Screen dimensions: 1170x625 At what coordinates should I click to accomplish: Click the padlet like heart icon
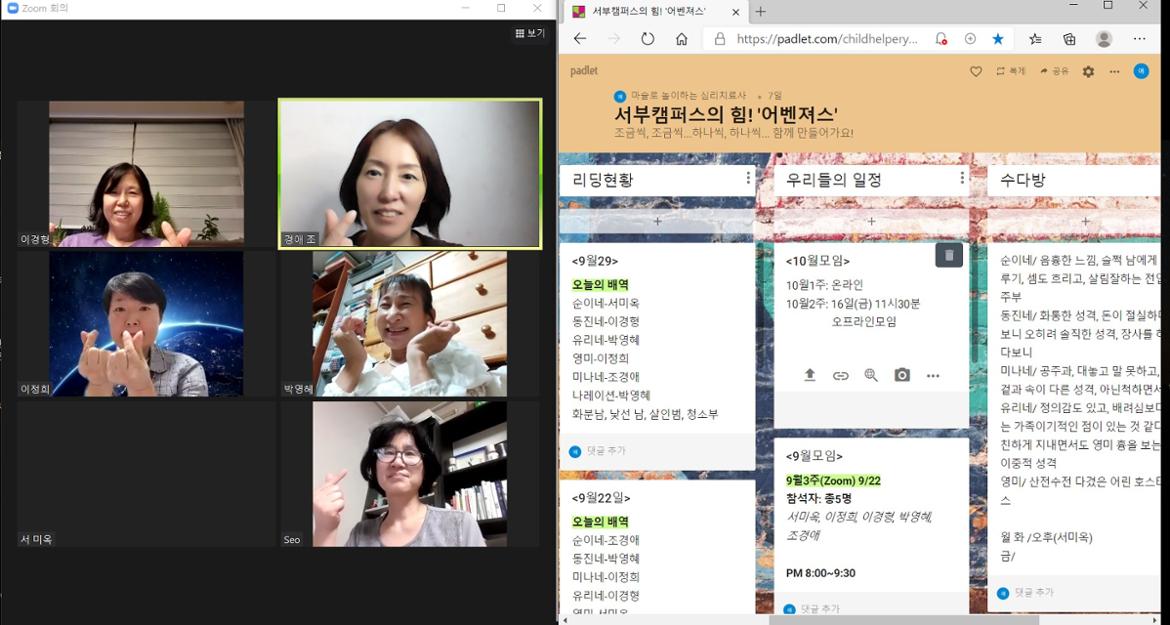976,72
